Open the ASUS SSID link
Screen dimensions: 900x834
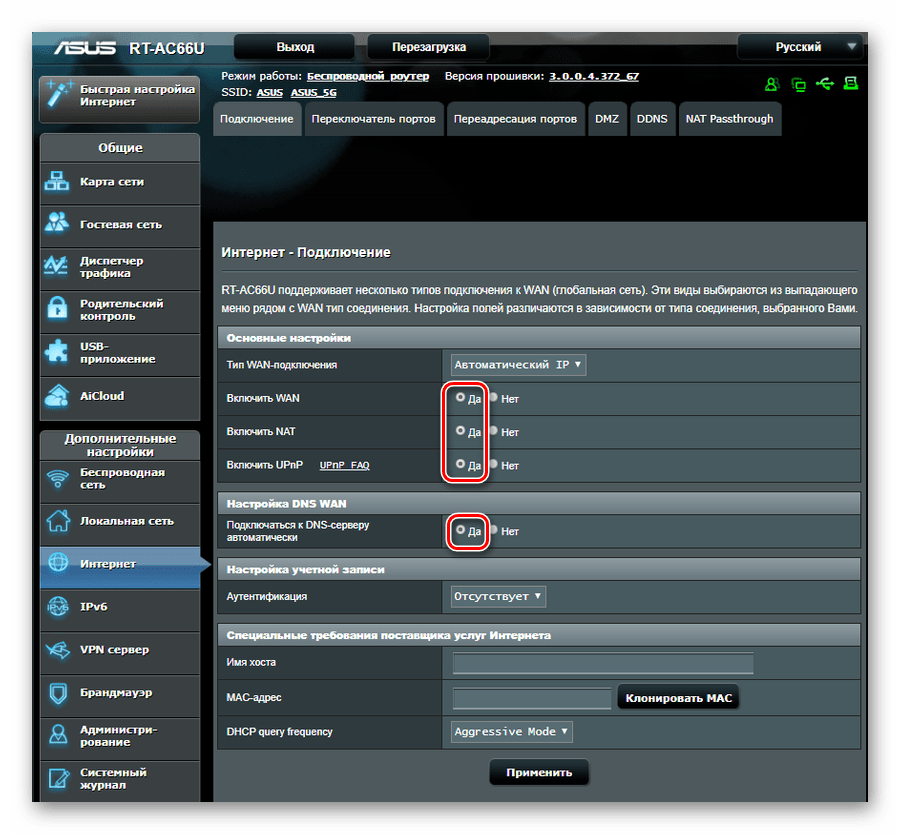(x=270, y=92)
